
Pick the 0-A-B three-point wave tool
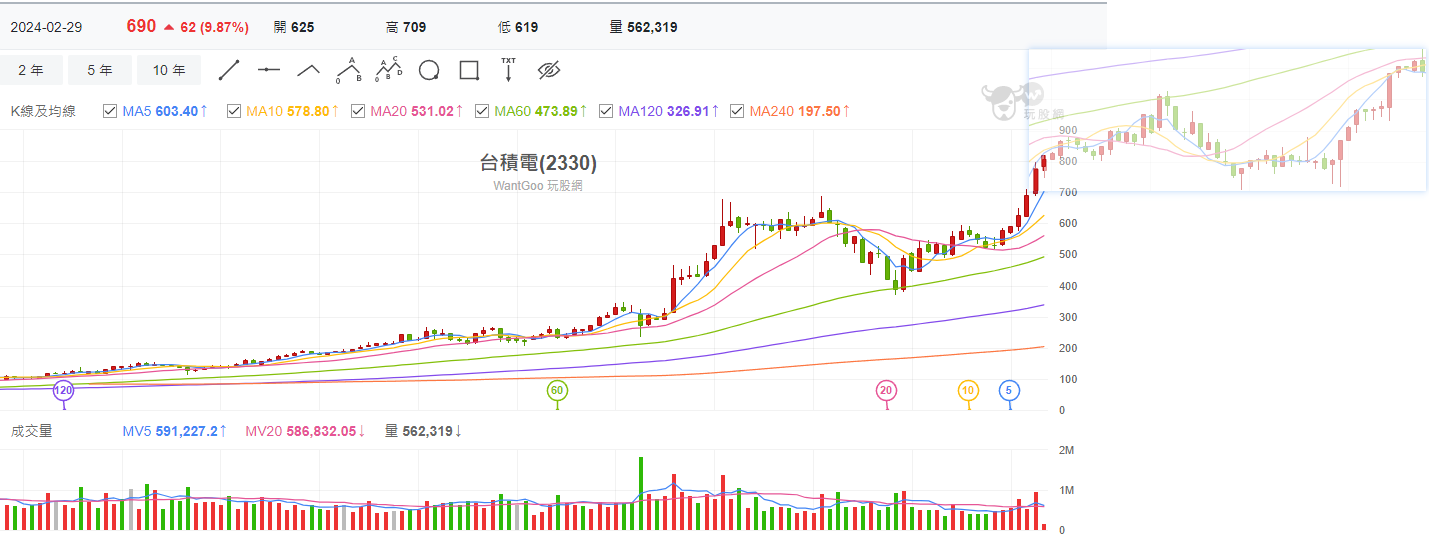(348, 70)
